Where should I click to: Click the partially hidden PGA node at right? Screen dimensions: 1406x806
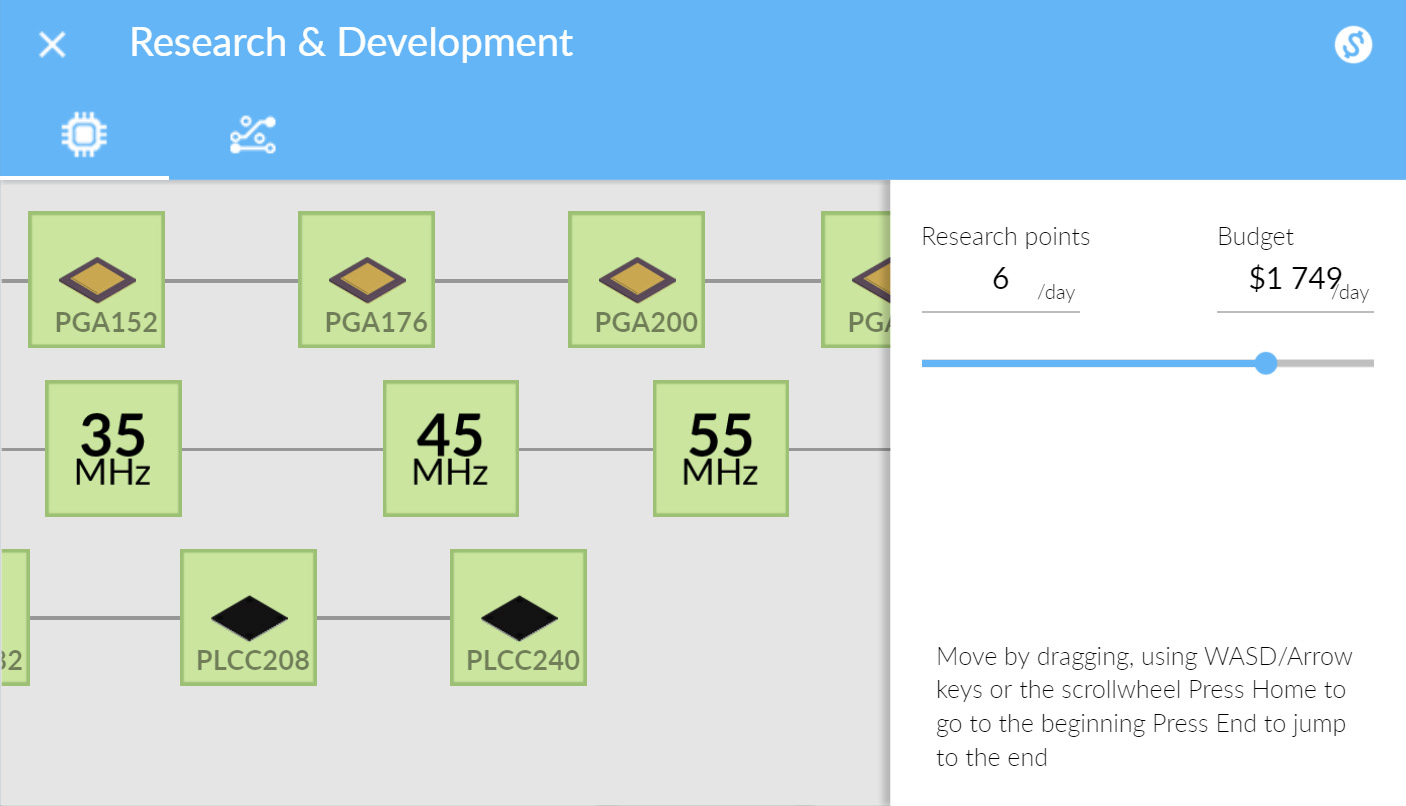coord(856,279)
